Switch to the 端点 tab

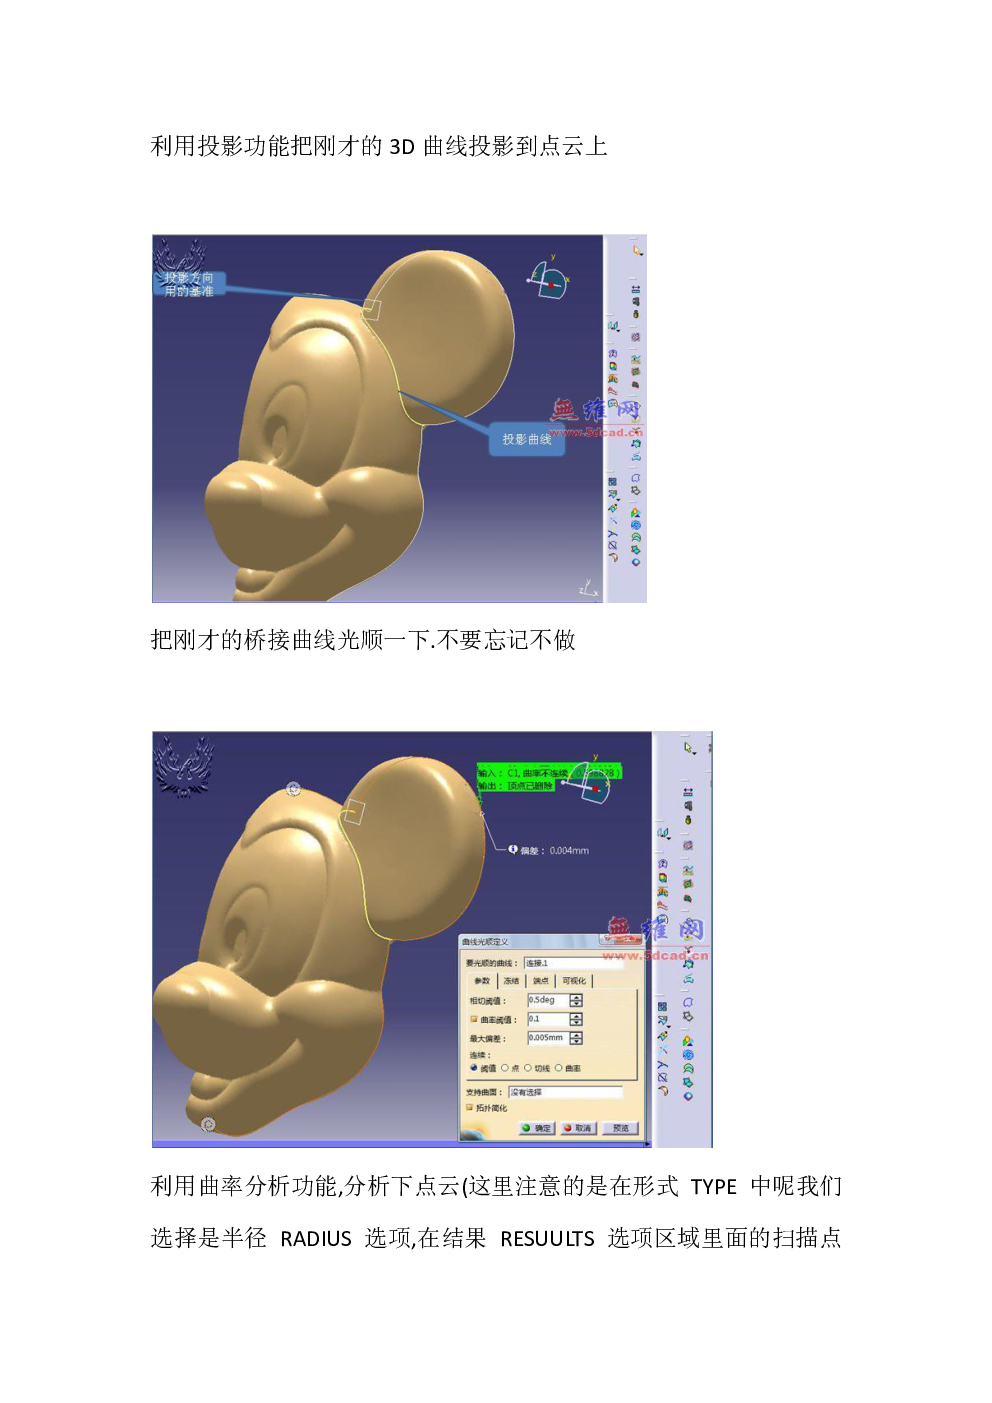click(540, 981)
